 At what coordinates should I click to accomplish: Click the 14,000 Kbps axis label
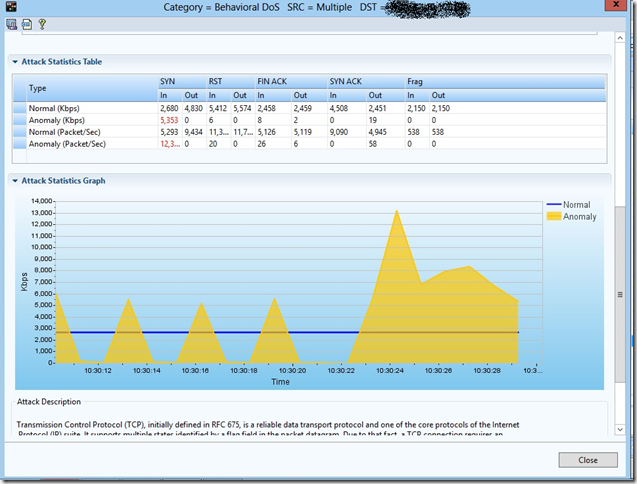coord(42,201)
